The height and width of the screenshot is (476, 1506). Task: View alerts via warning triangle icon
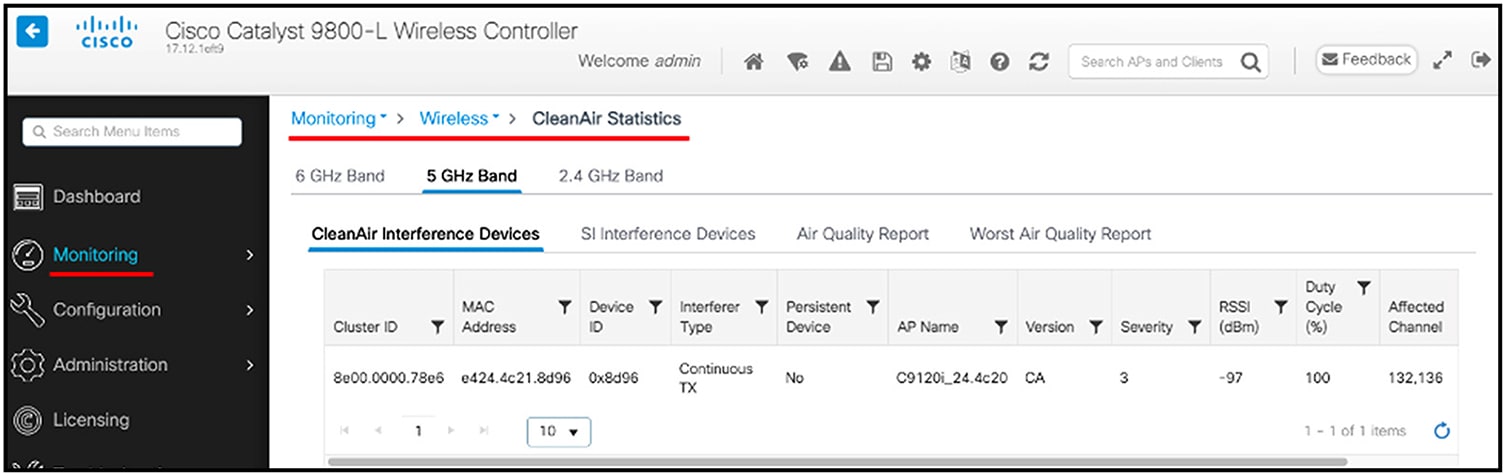point(840,62)
